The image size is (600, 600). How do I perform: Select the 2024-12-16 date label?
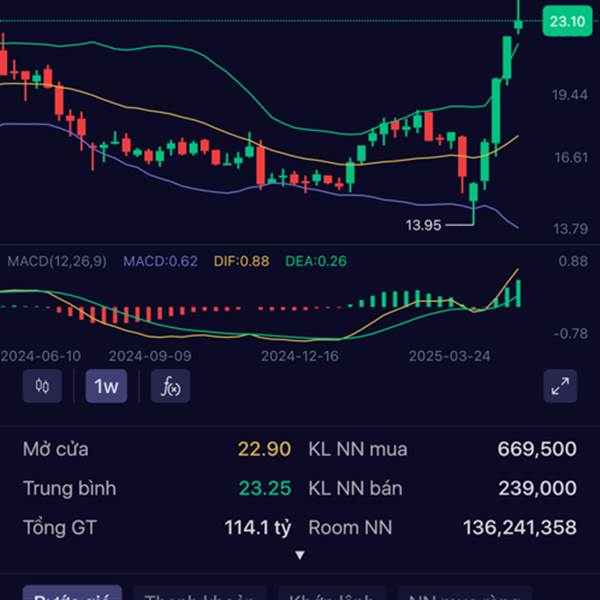(300, 356)
